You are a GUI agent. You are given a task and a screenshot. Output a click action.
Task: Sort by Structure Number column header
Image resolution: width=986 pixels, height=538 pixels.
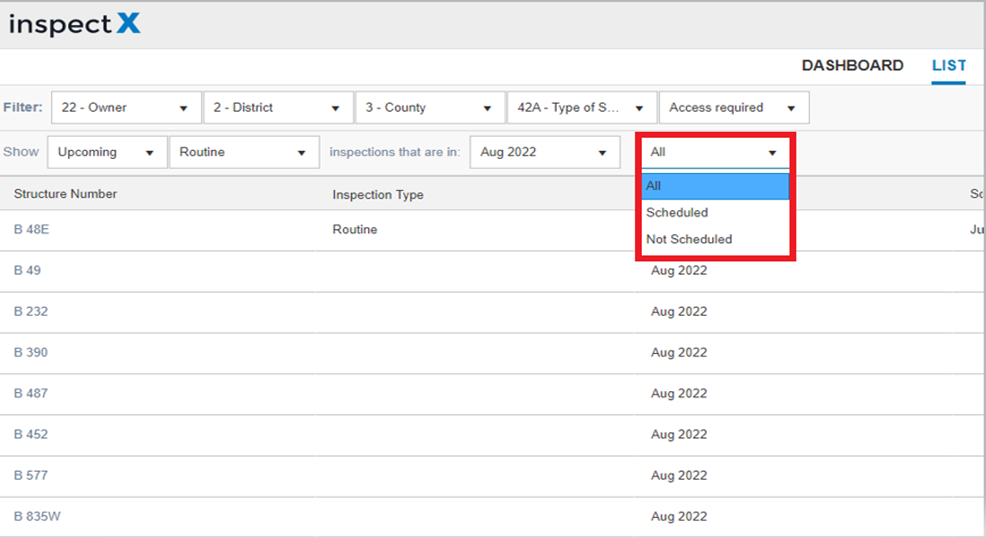tap(65, 194)
